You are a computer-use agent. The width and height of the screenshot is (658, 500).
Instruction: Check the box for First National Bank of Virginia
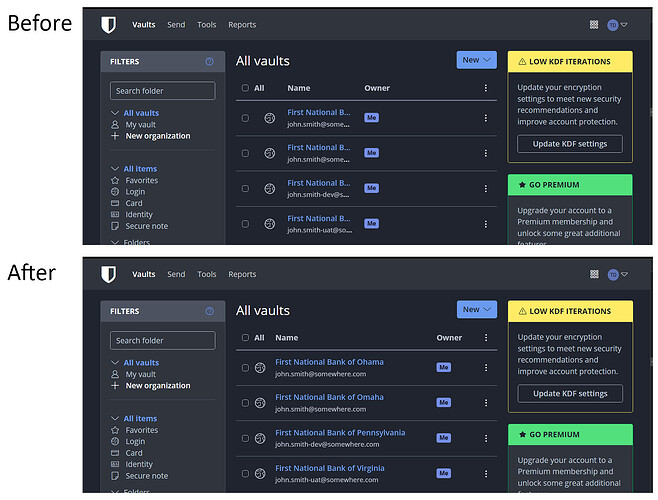point(245,474)
